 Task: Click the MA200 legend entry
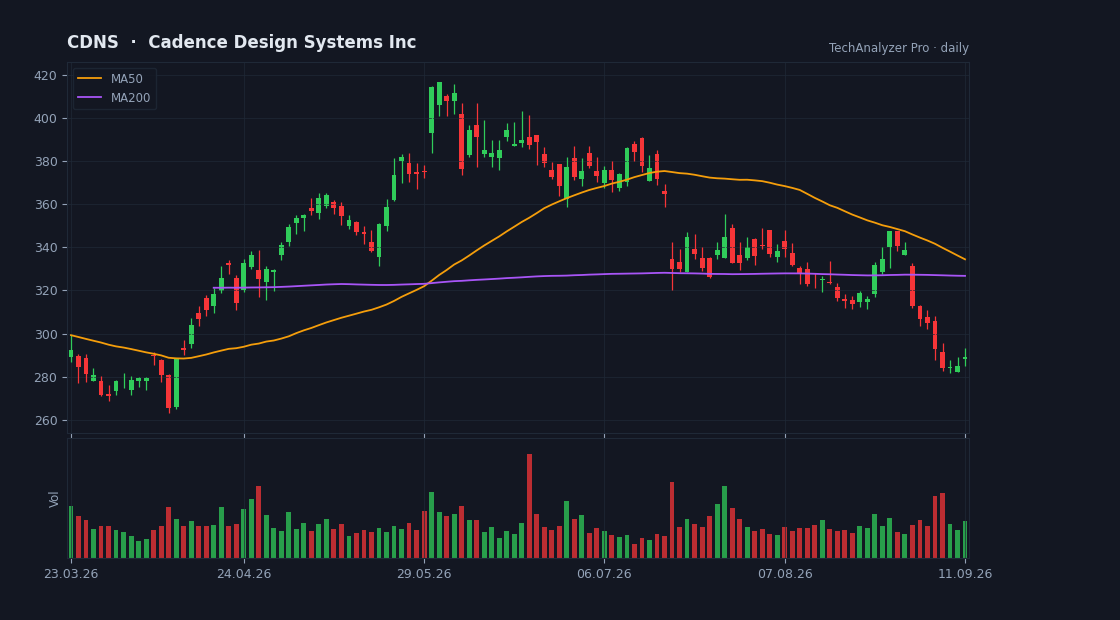(114, 98)
